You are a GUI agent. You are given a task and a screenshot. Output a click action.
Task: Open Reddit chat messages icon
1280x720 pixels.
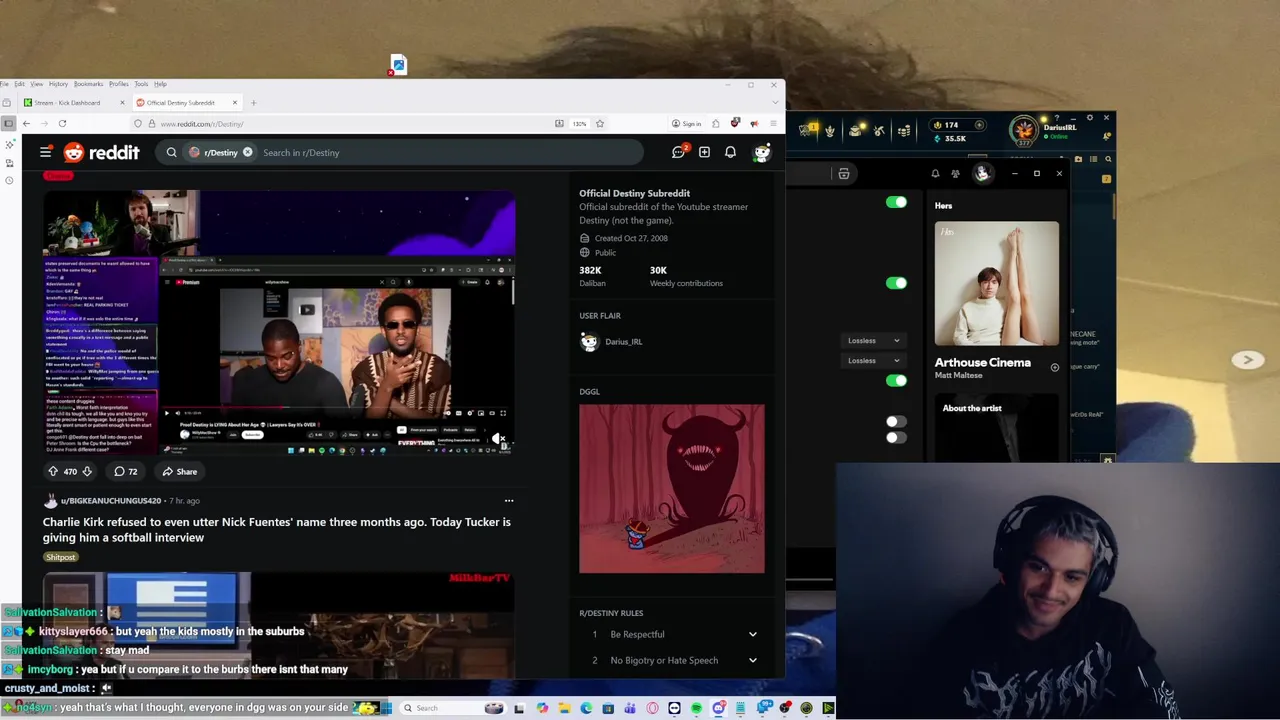678,152
